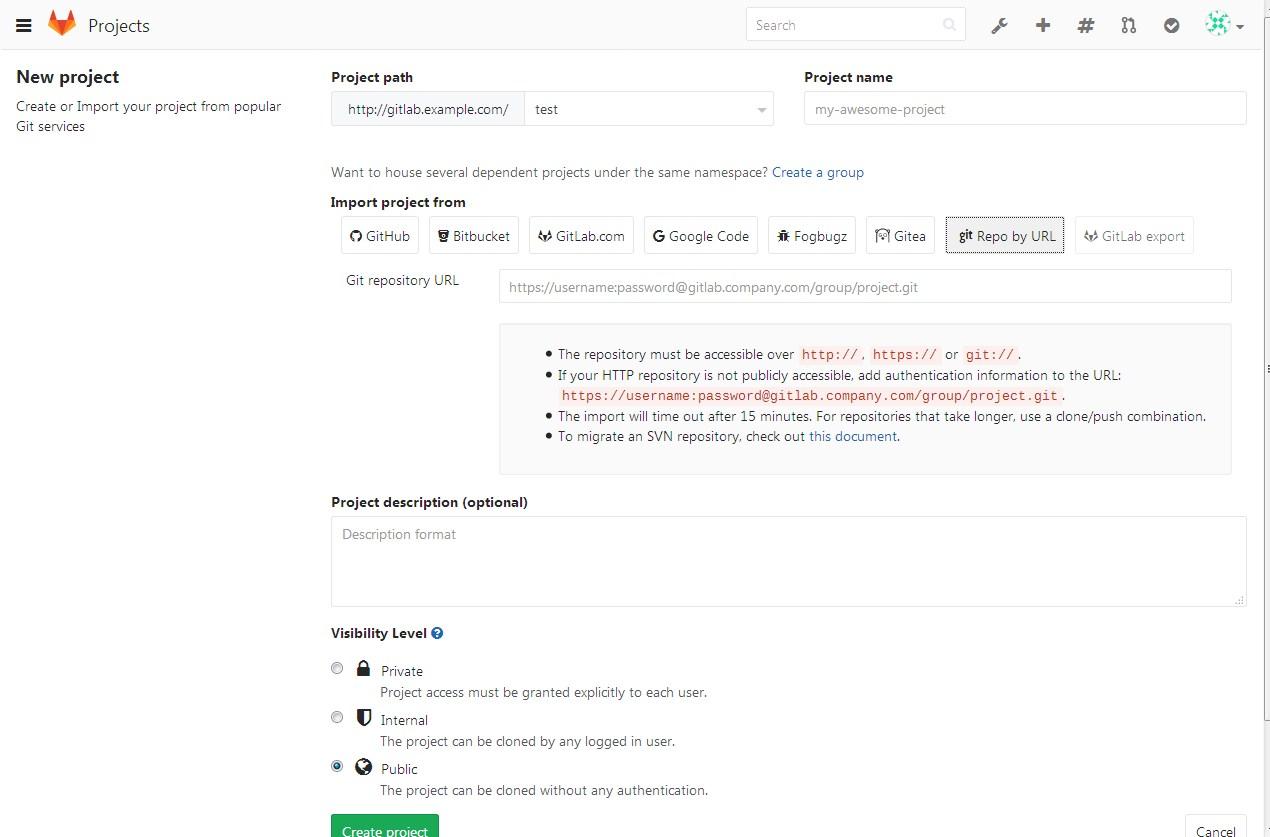This screenshot has width=1270, height=837.
Task: Click the Private lock icon
Action: [363, 669]
